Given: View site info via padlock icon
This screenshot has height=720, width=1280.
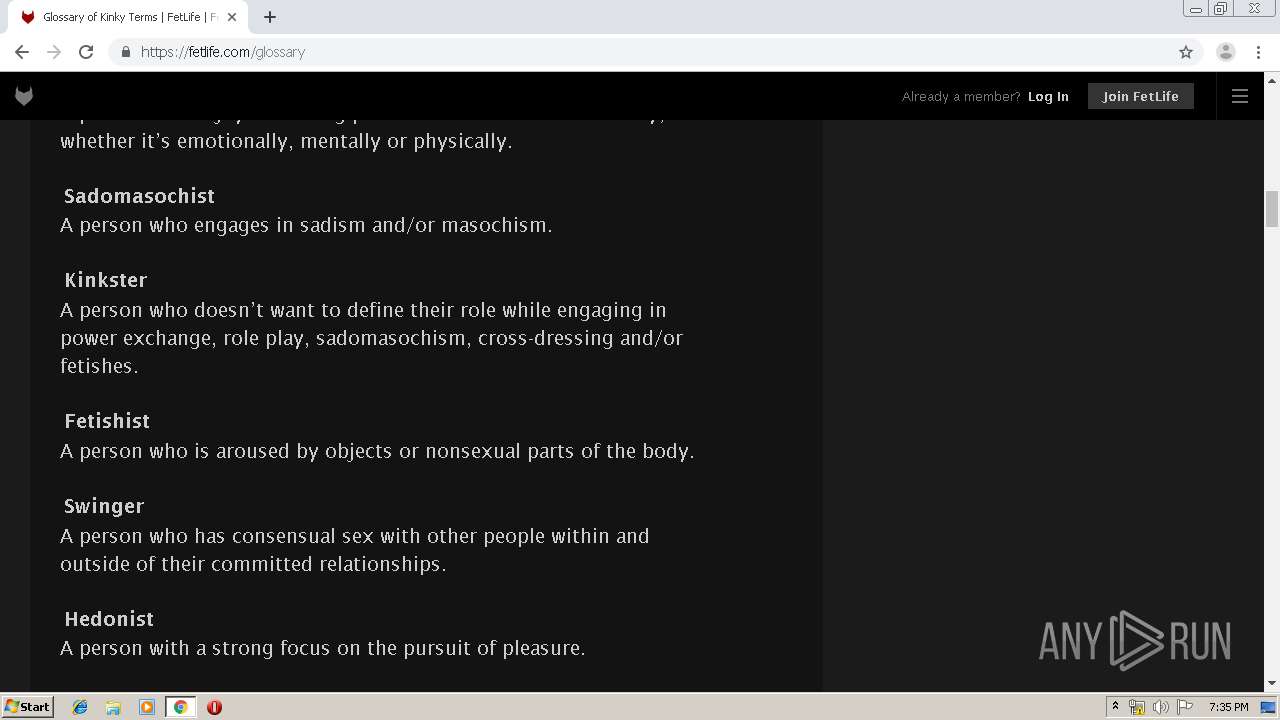Looking at the screenshot, I should [126, 52].
